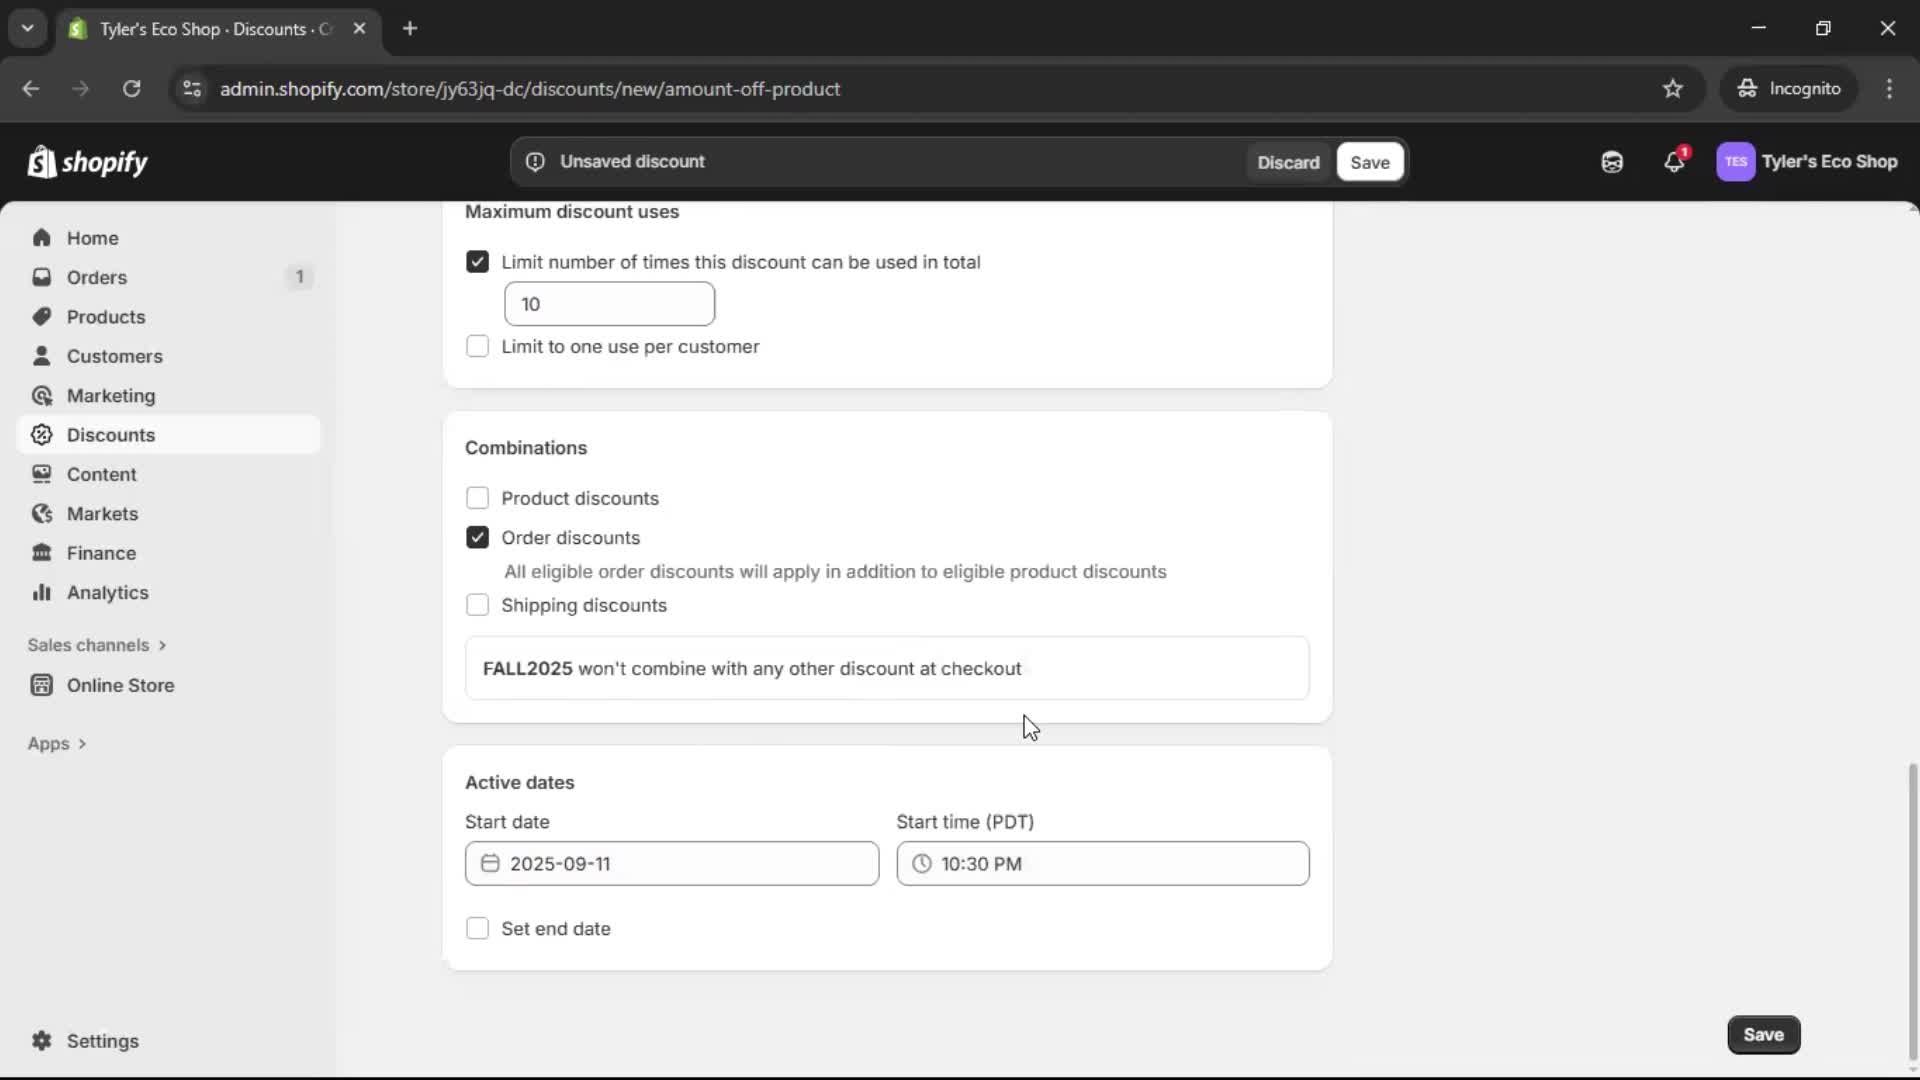Select Discounts in the sidebar
This screenshot has width=1920, height=1080.
[x=111, y=434]
